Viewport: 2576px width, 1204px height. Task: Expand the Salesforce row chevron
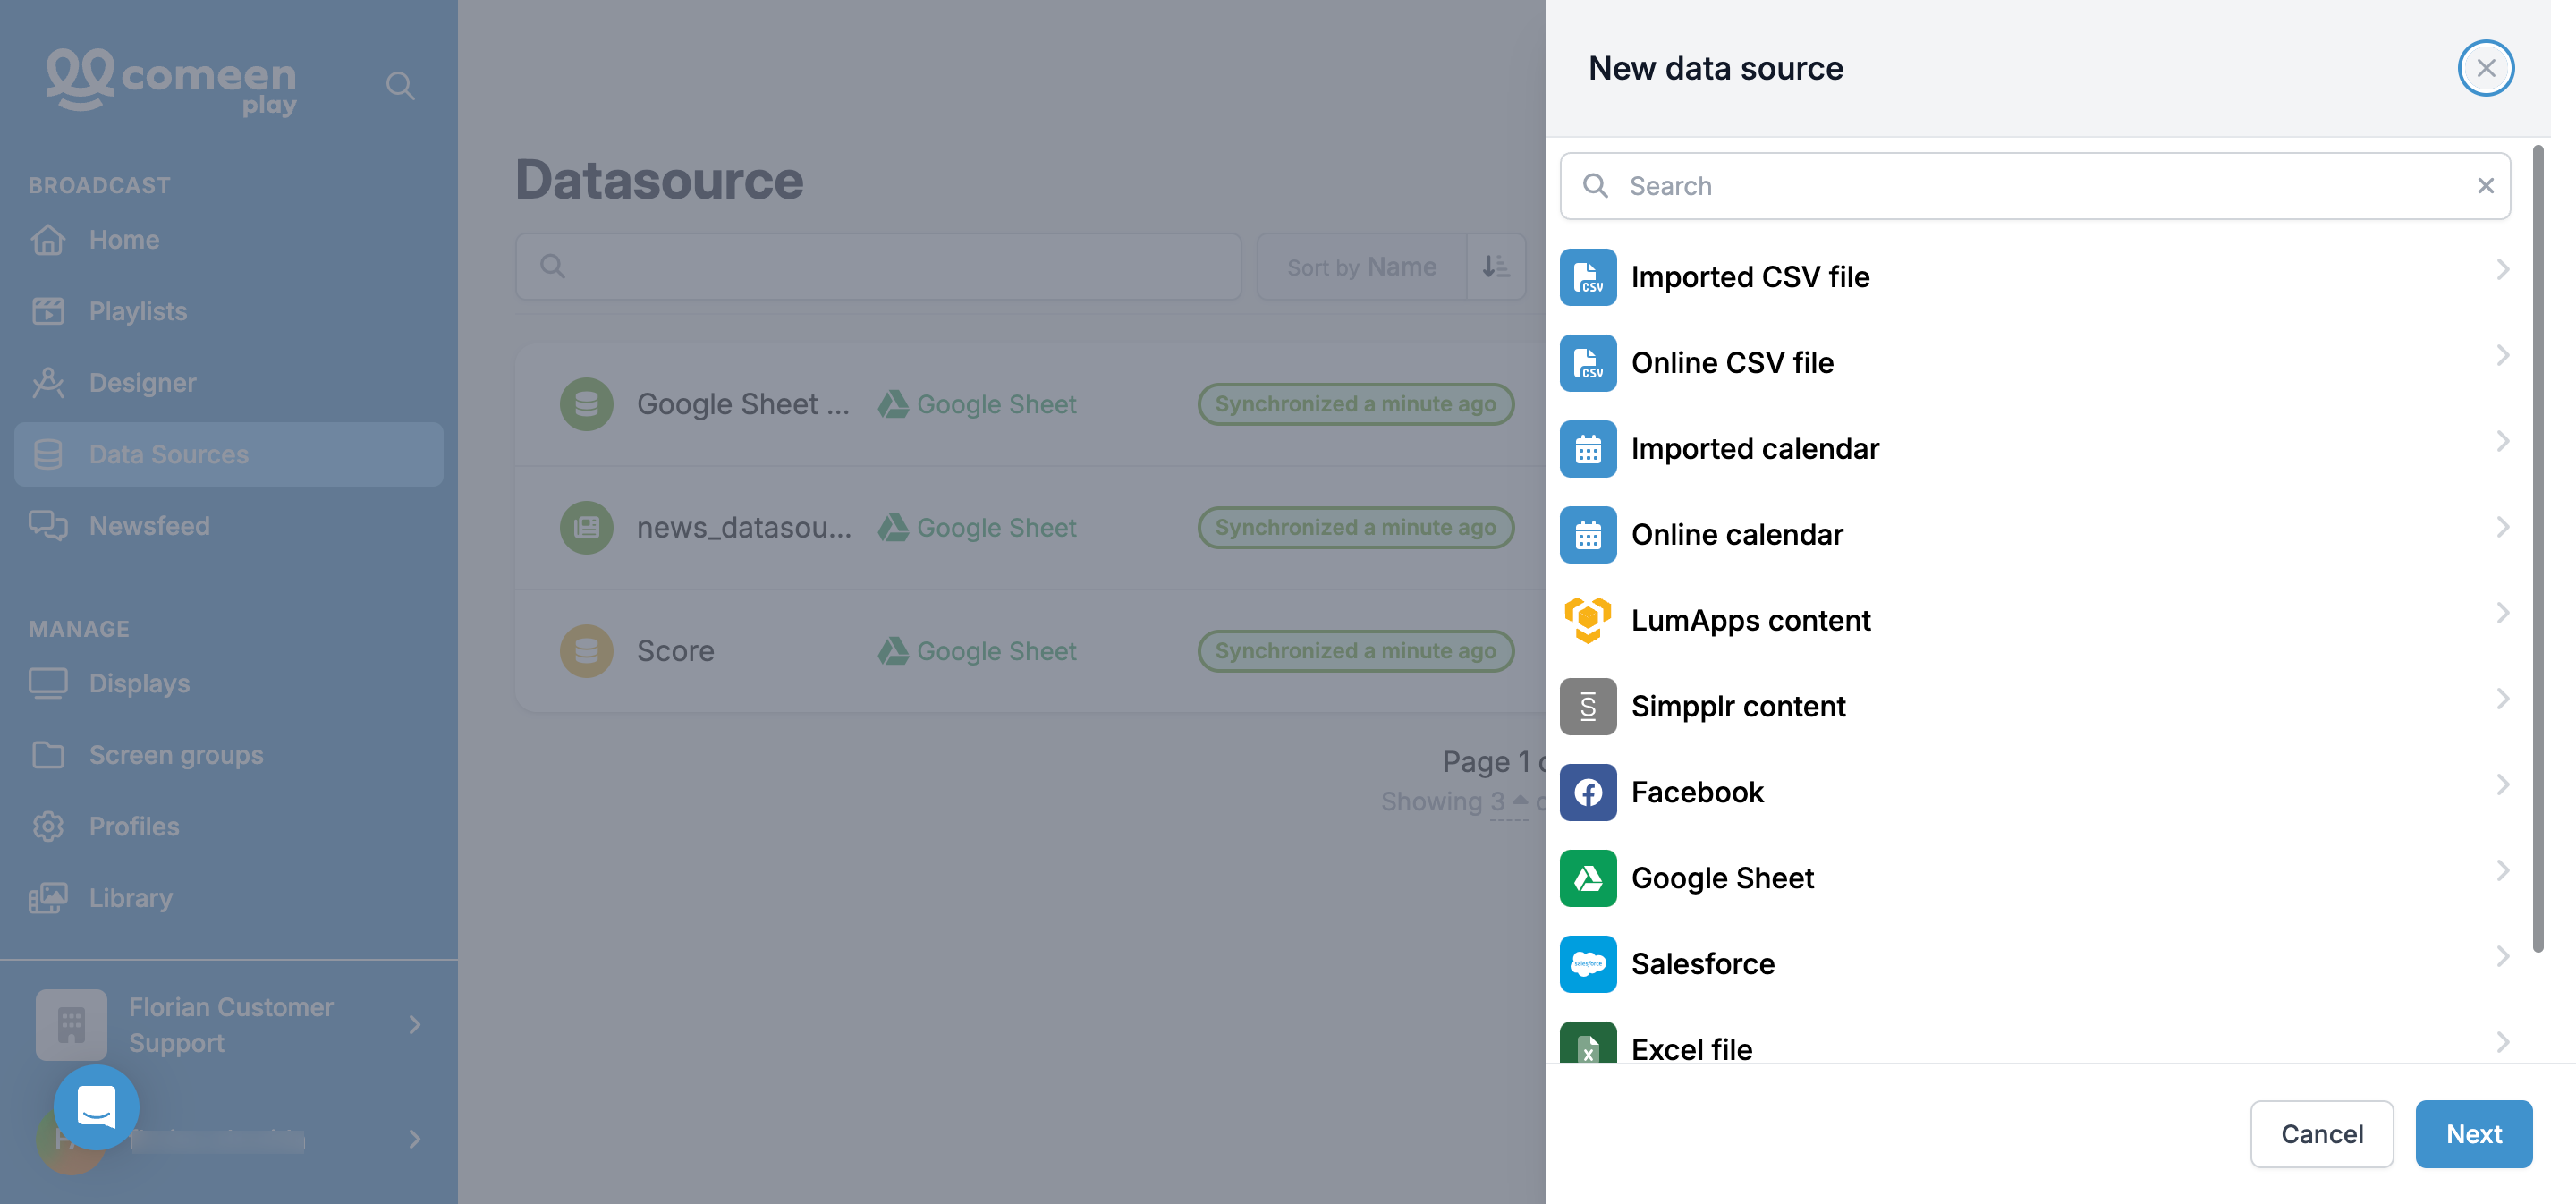pyautogui.click(x=2502, y=956)
